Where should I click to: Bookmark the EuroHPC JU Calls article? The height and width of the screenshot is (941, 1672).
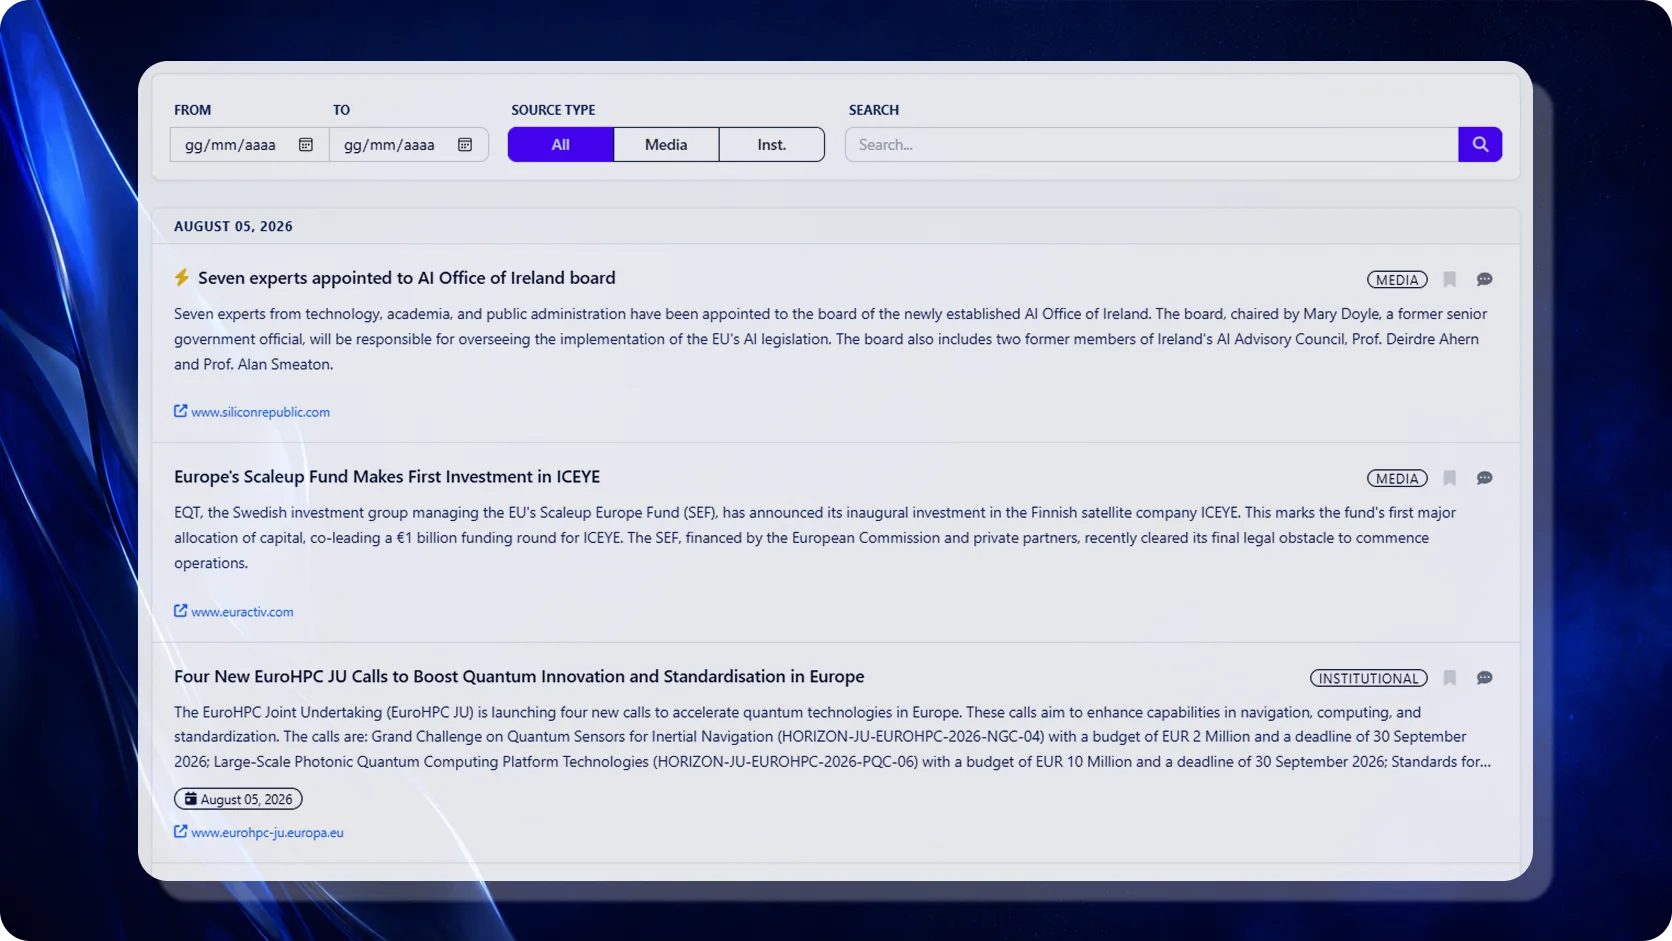tap(1449, 678)
